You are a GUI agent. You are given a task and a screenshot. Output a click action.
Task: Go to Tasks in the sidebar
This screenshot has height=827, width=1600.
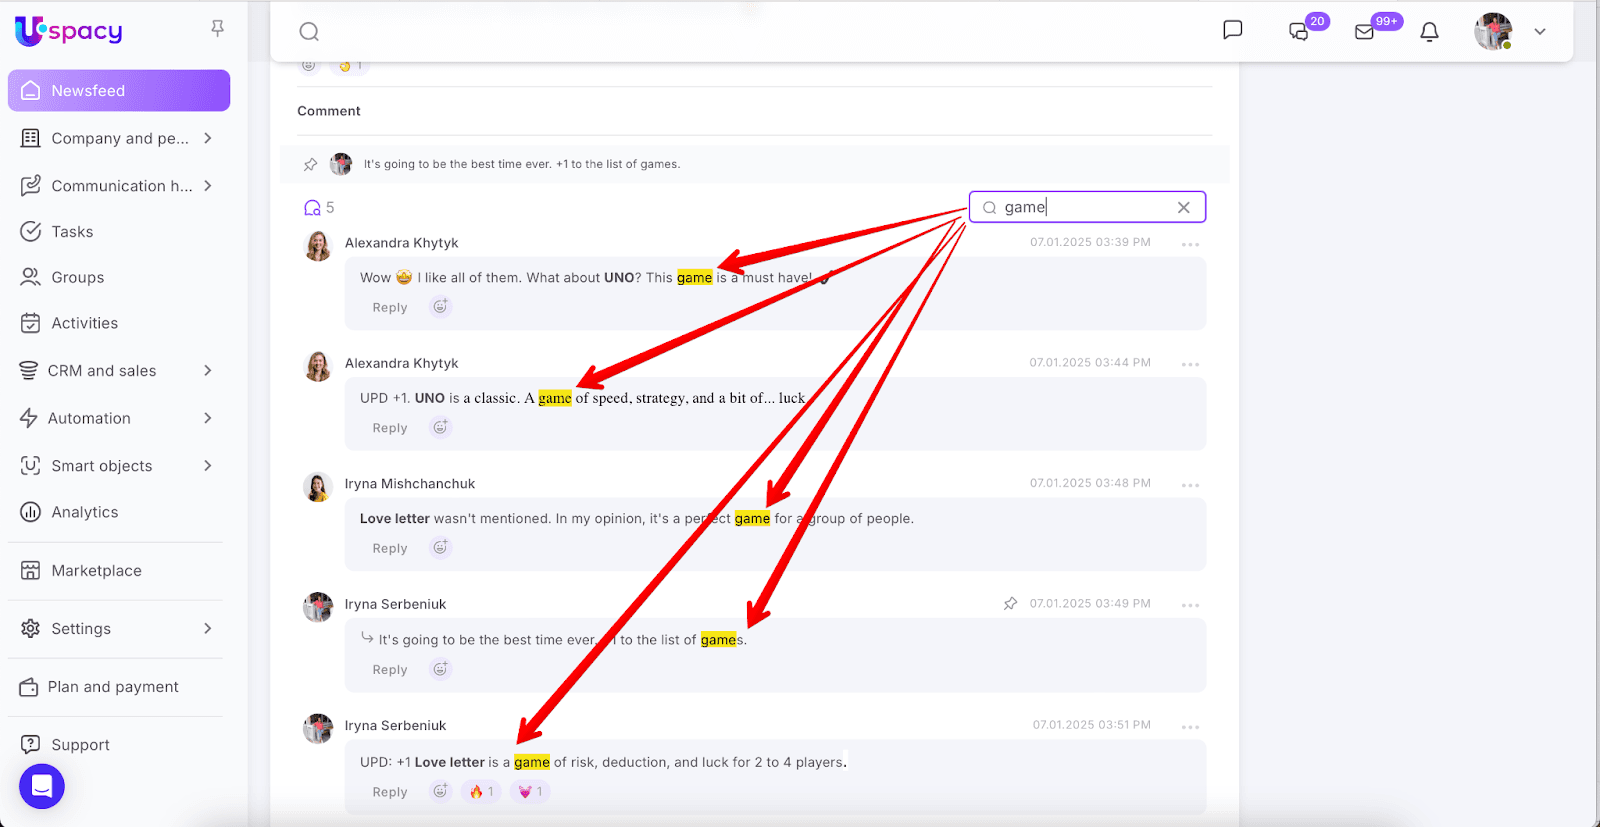click(72, 232)
